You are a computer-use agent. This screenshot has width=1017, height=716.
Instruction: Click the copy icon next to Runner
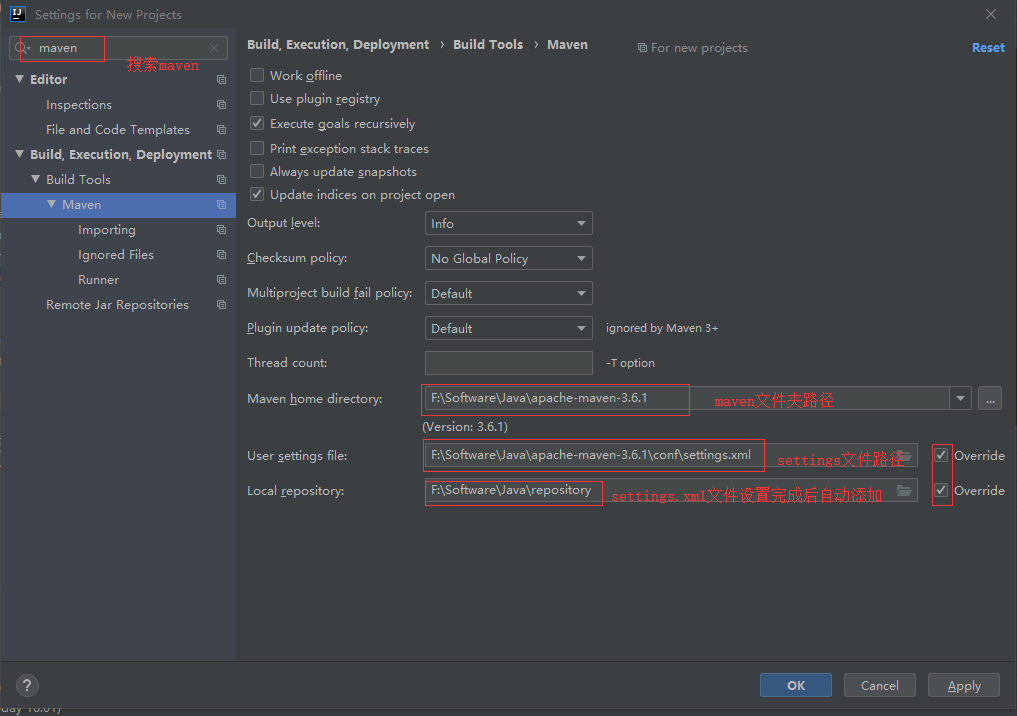point(221,280)
